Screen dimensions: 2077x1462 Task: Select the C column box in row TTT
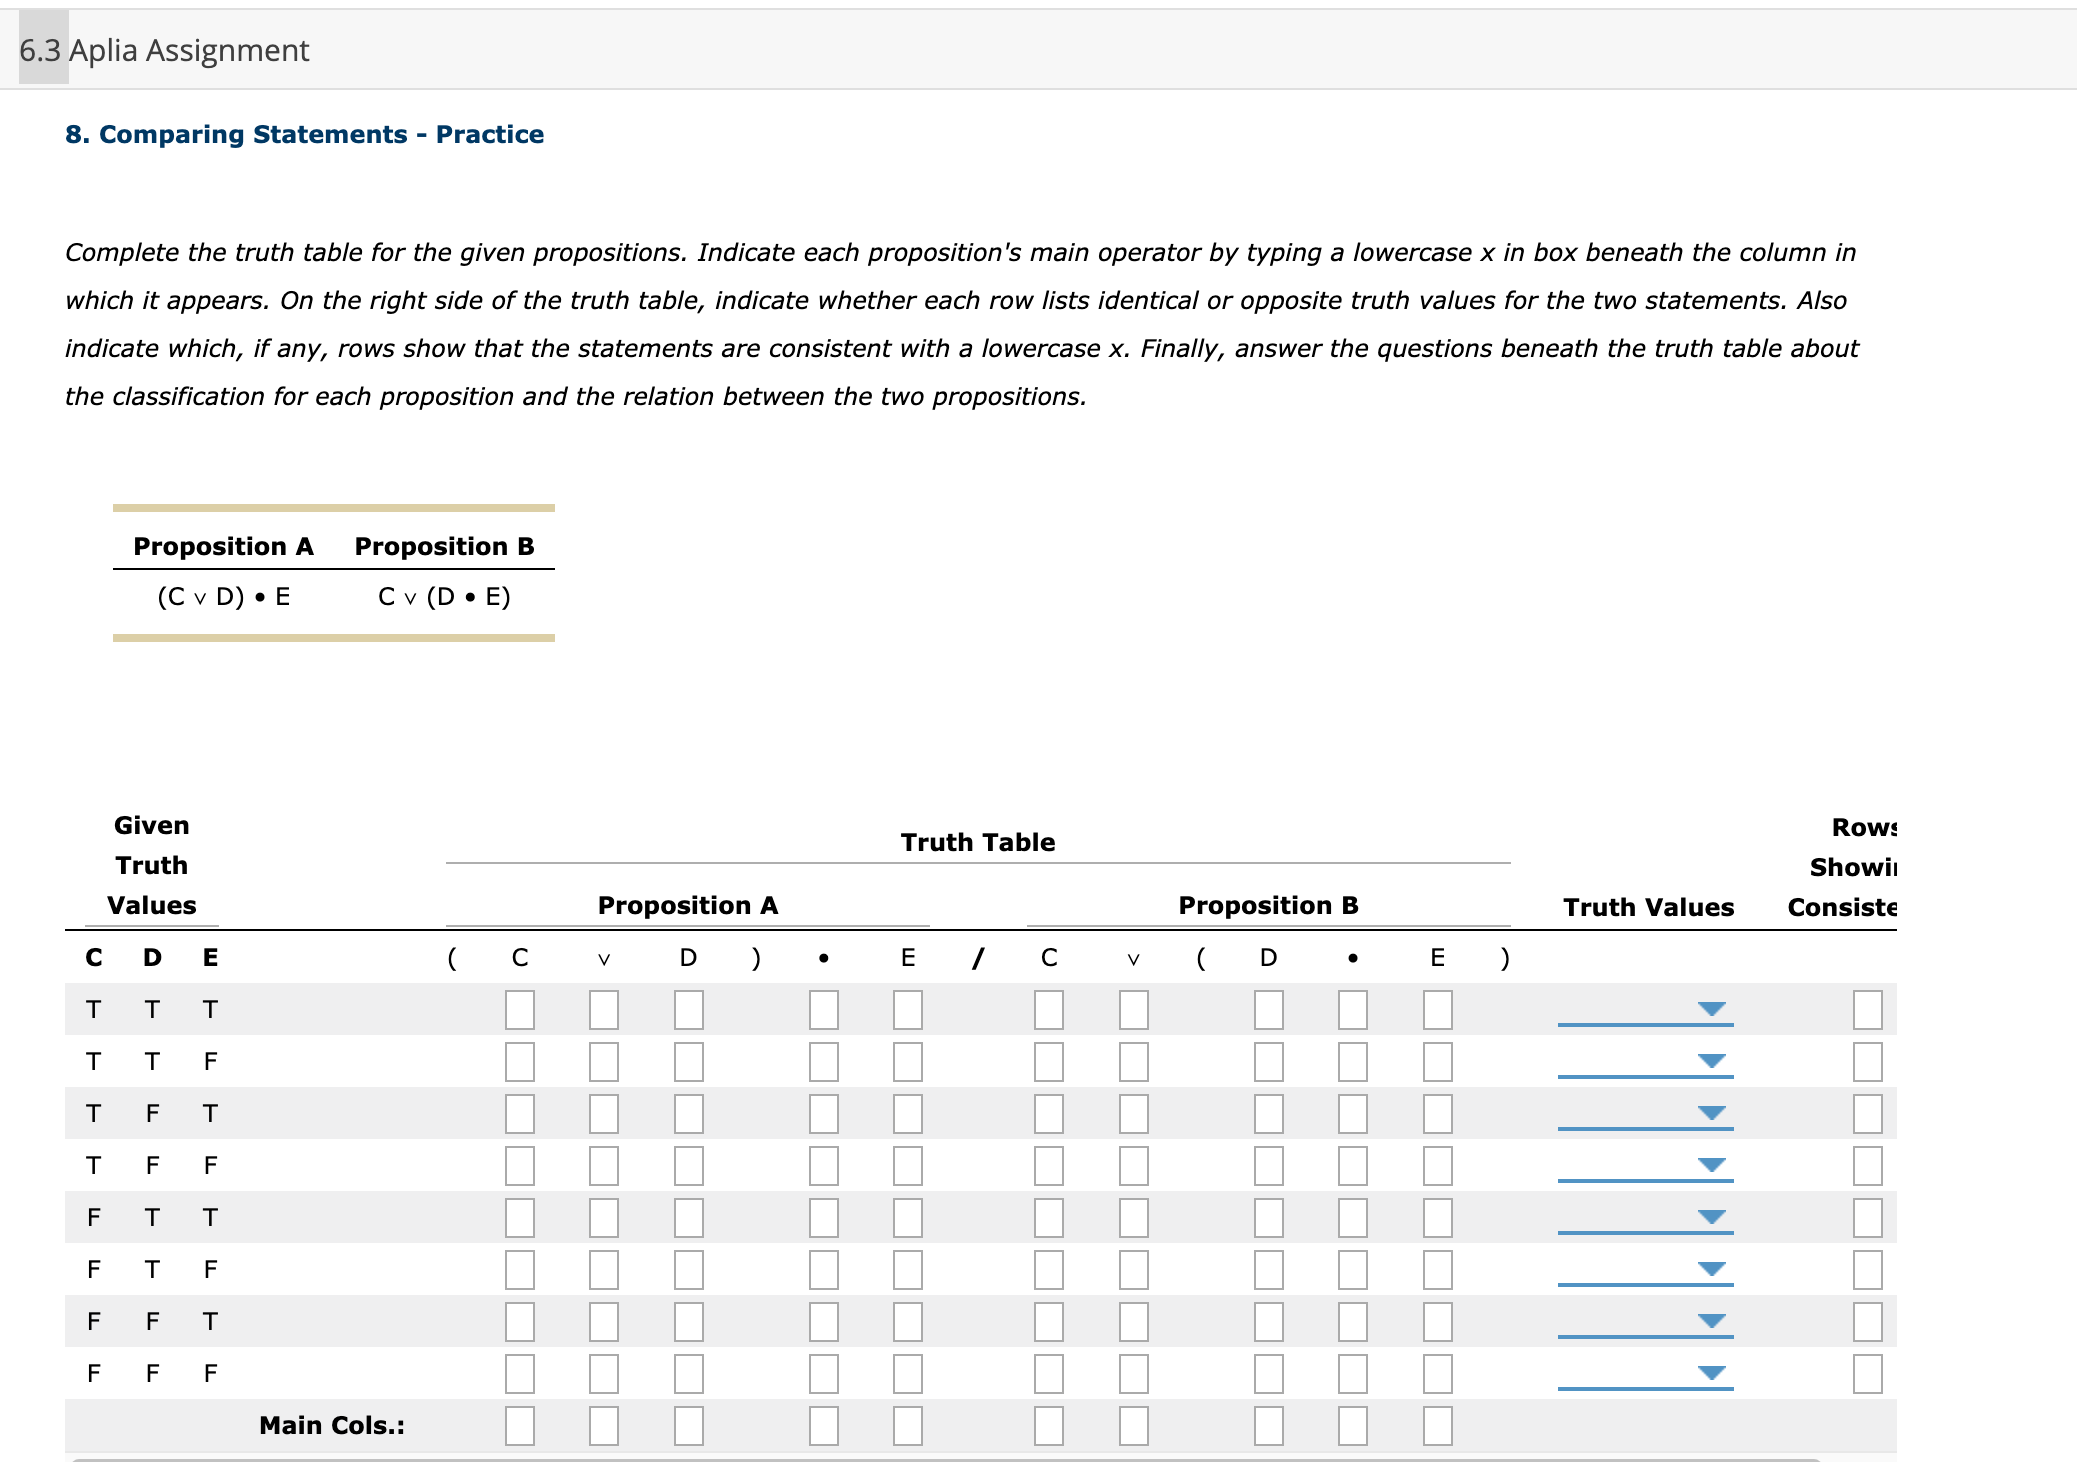click(x=519, y=1010)
